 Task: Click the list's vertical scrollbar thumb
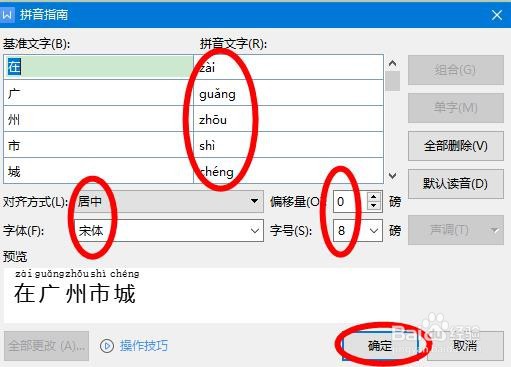(x=393, y=81)
